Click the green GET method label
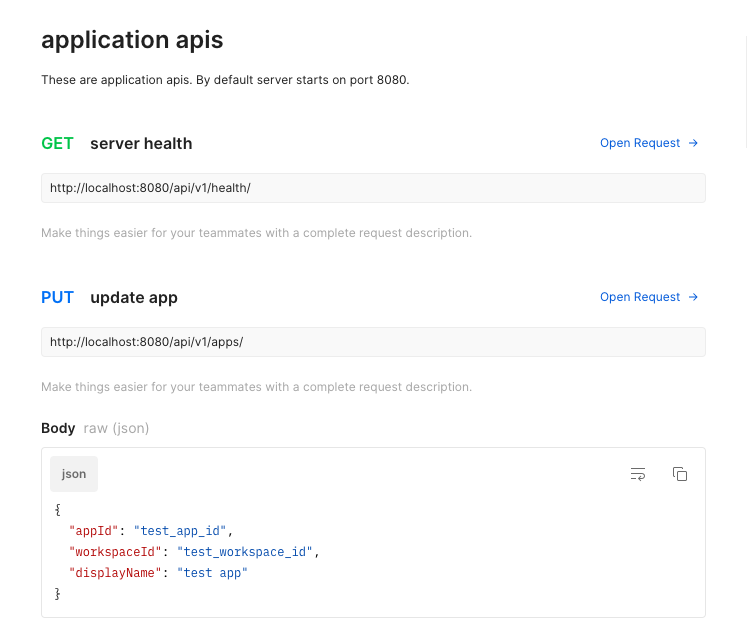Viewport: 752px width, 641px height. (x=57, y=143)
